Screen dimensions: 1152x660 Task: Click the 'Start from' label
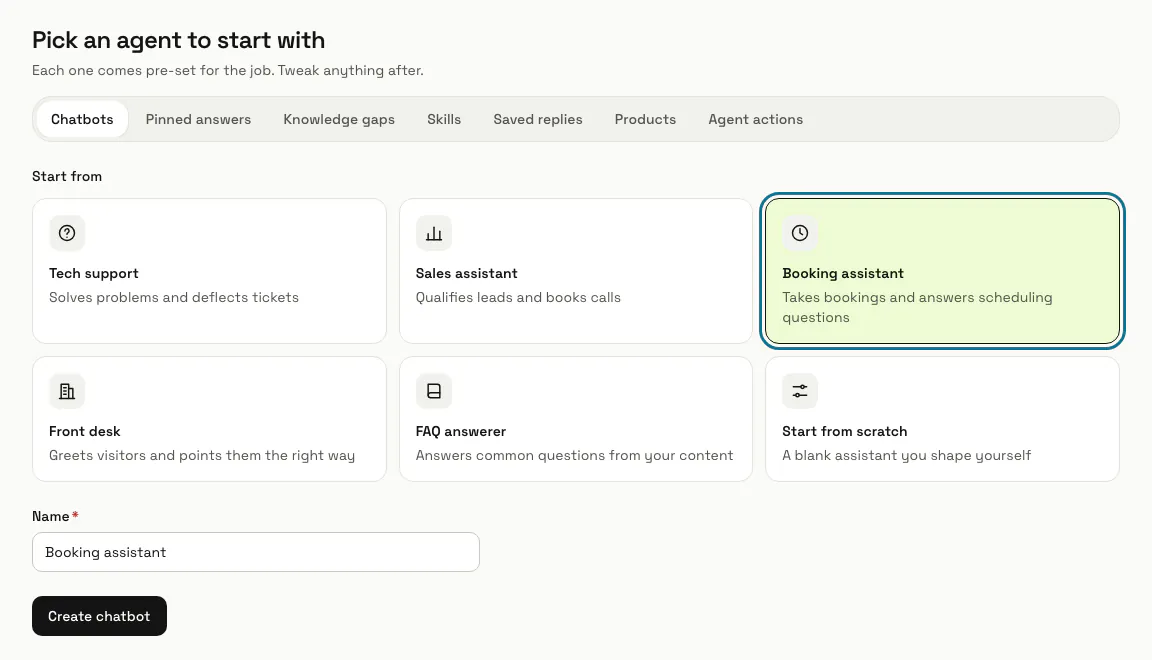tap(67, 176)
